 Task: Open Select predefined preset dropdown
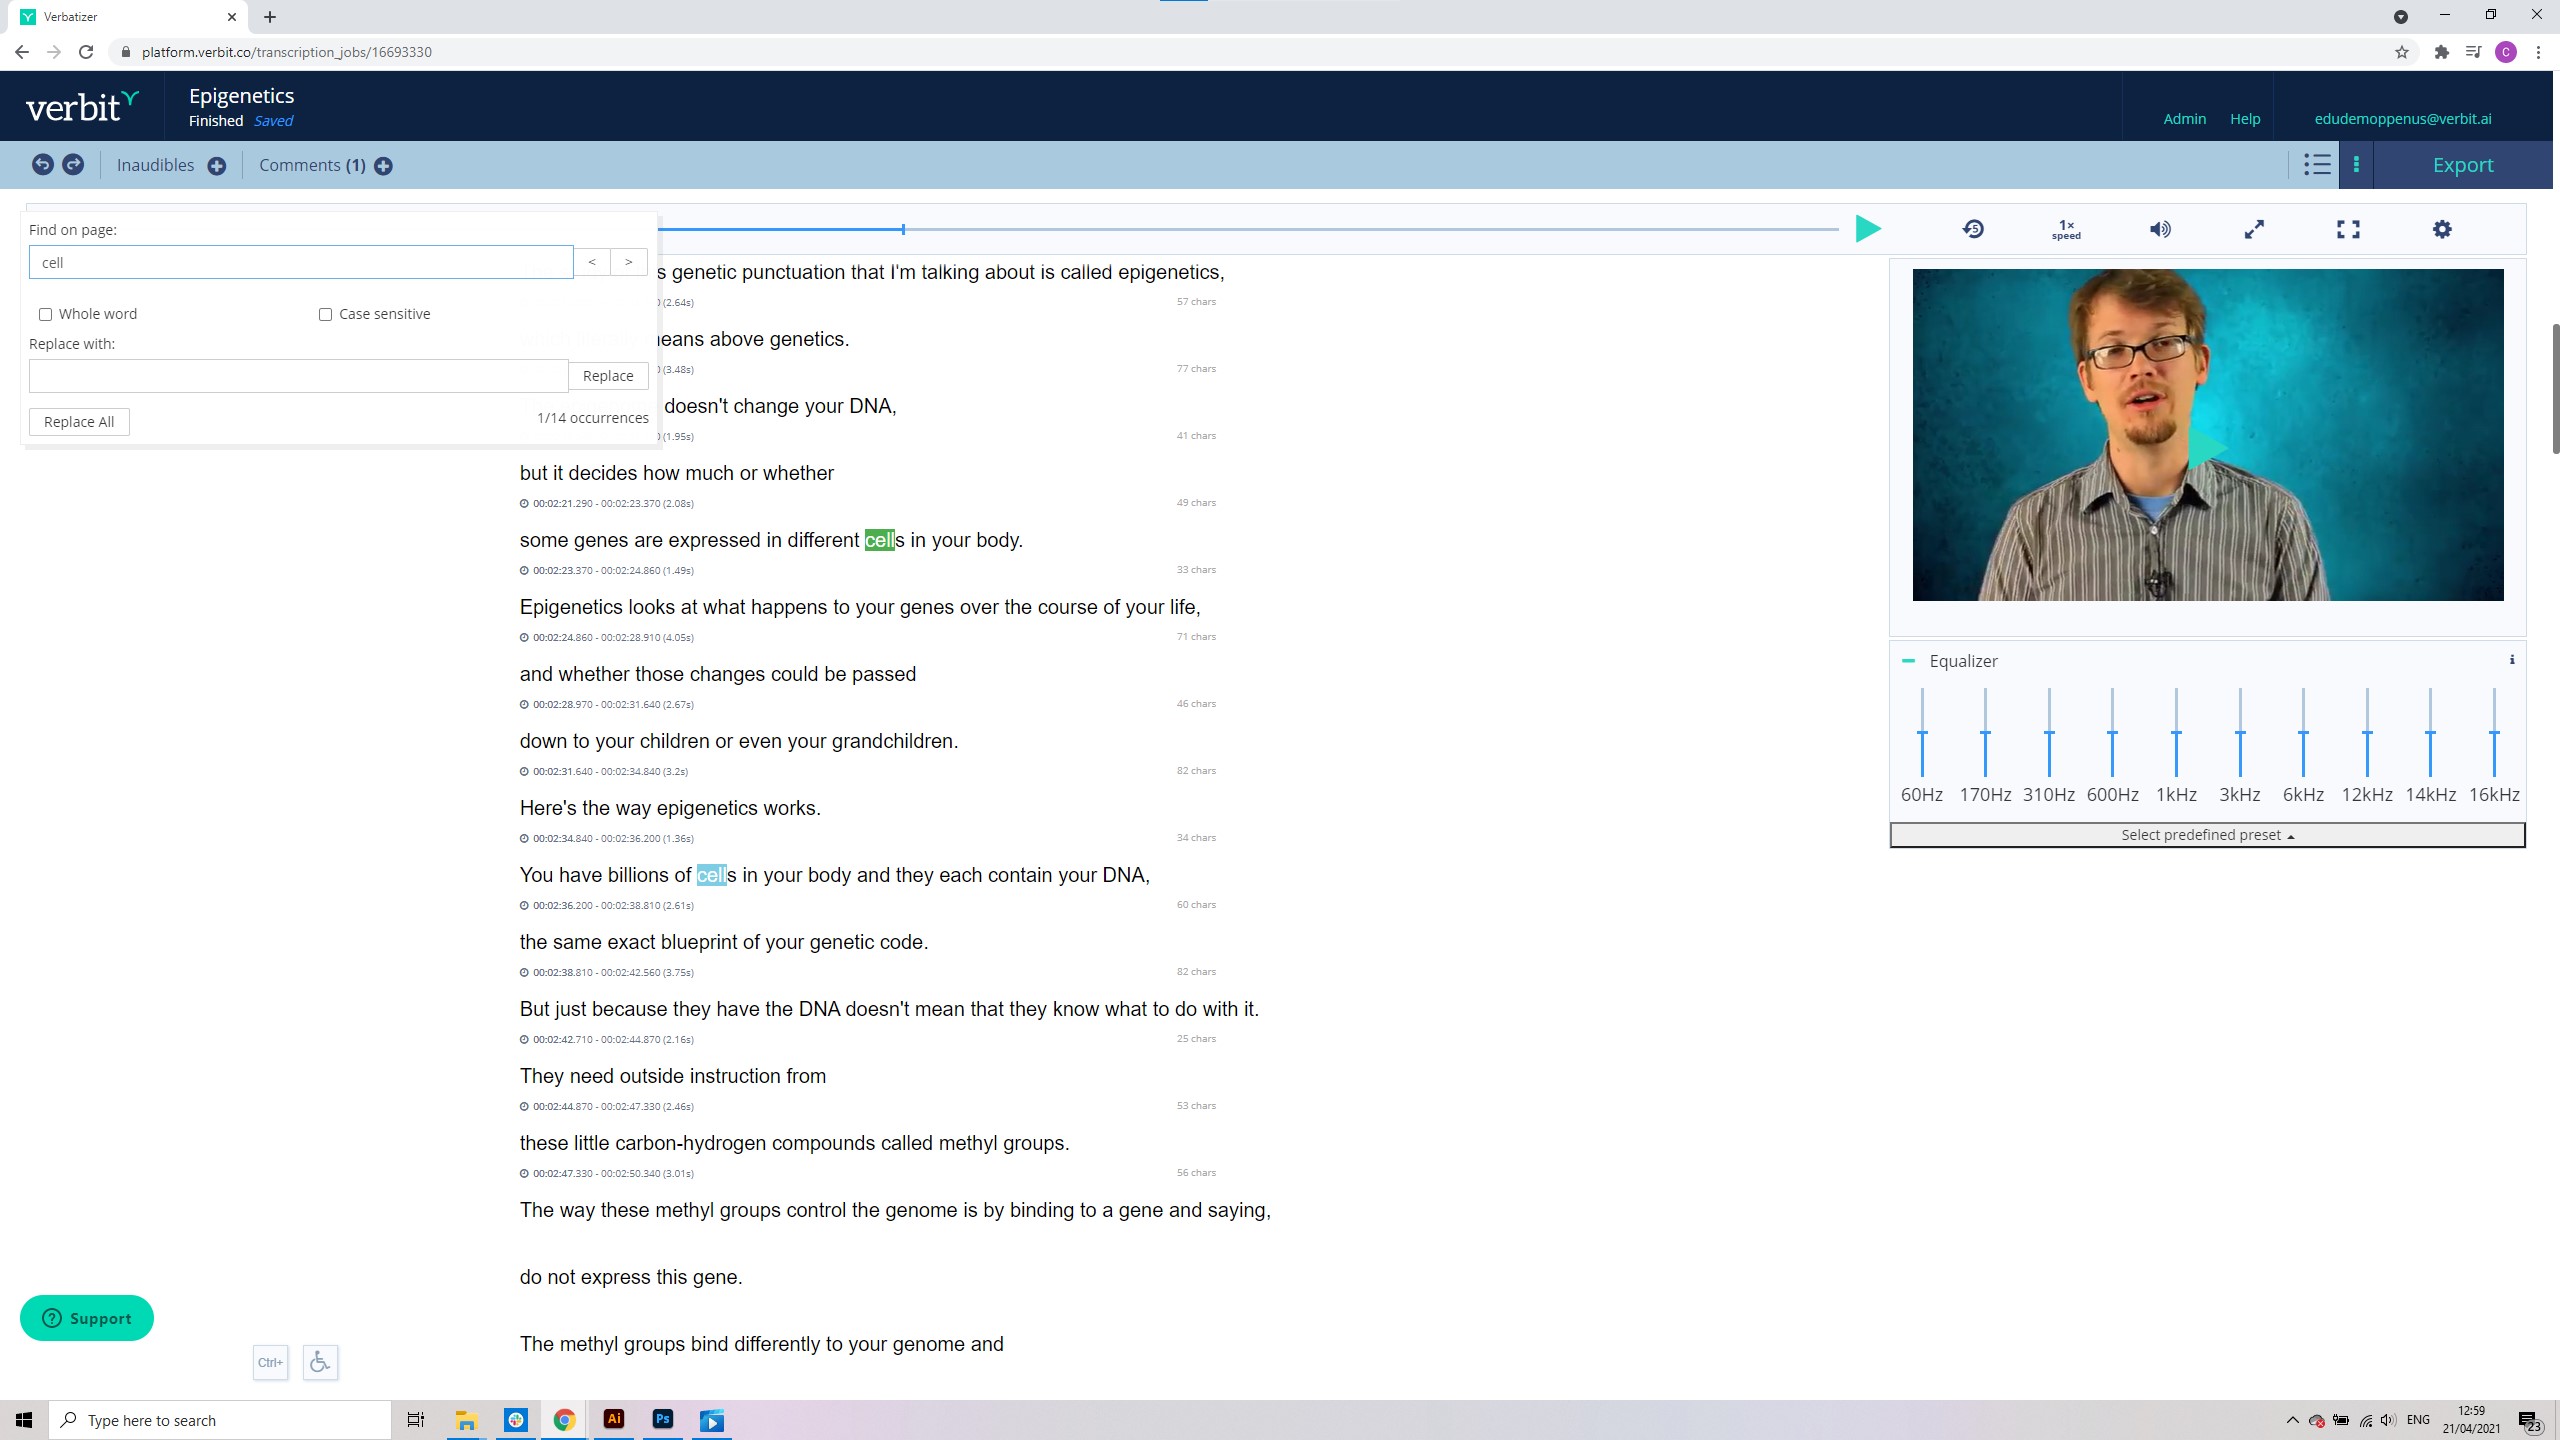click(x=2207, y=835)
